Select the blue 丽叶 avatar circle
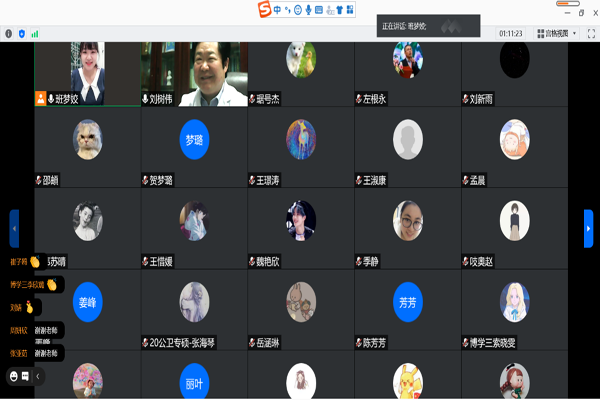 194,382
